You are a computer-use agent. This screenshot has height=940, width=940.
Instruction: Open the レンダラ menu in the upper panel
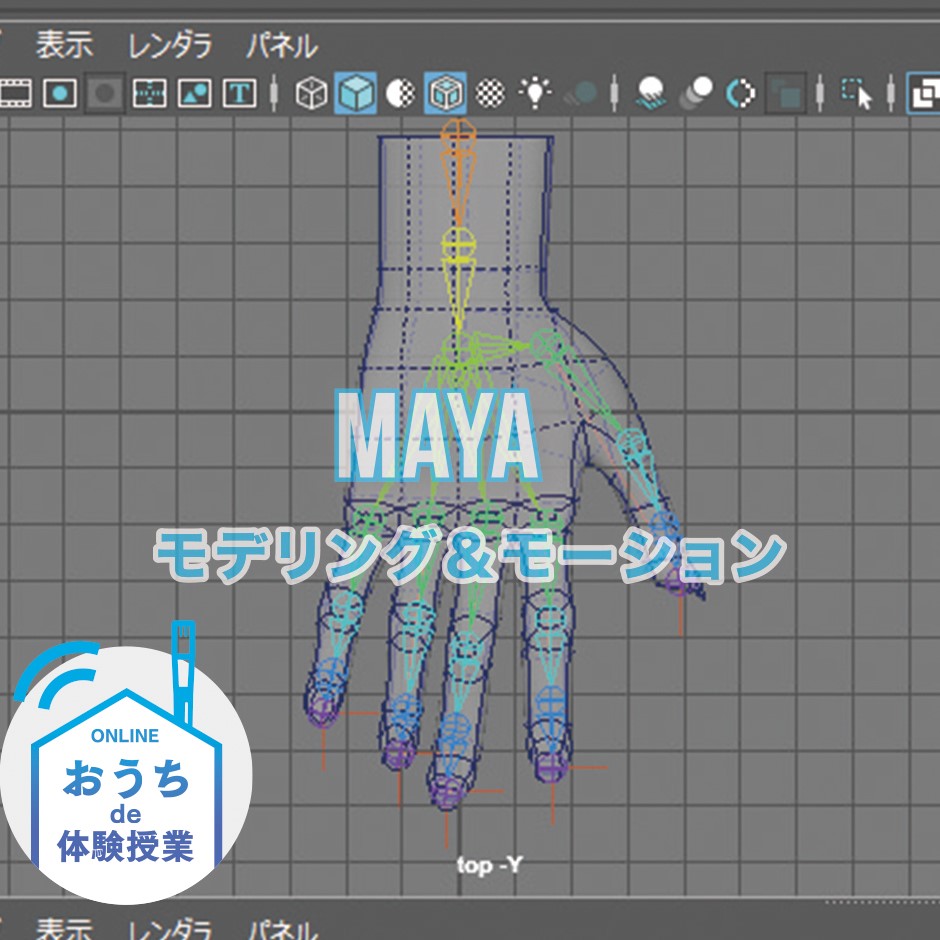coord(170,46)
